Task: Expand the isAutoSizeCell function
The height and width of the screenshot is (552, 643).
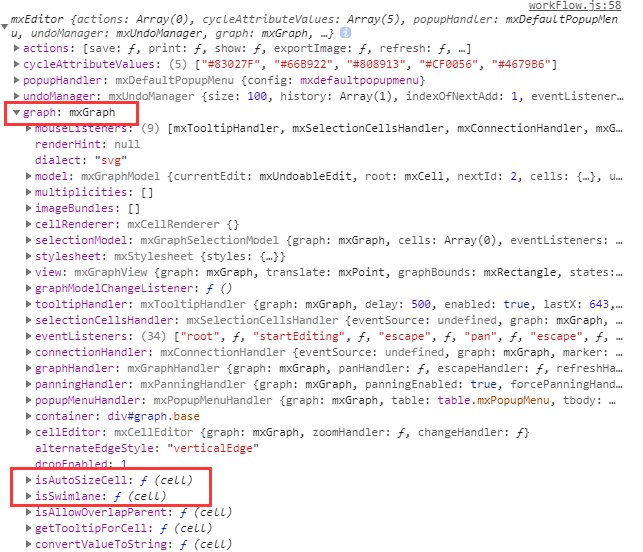Action: (28, 480)
